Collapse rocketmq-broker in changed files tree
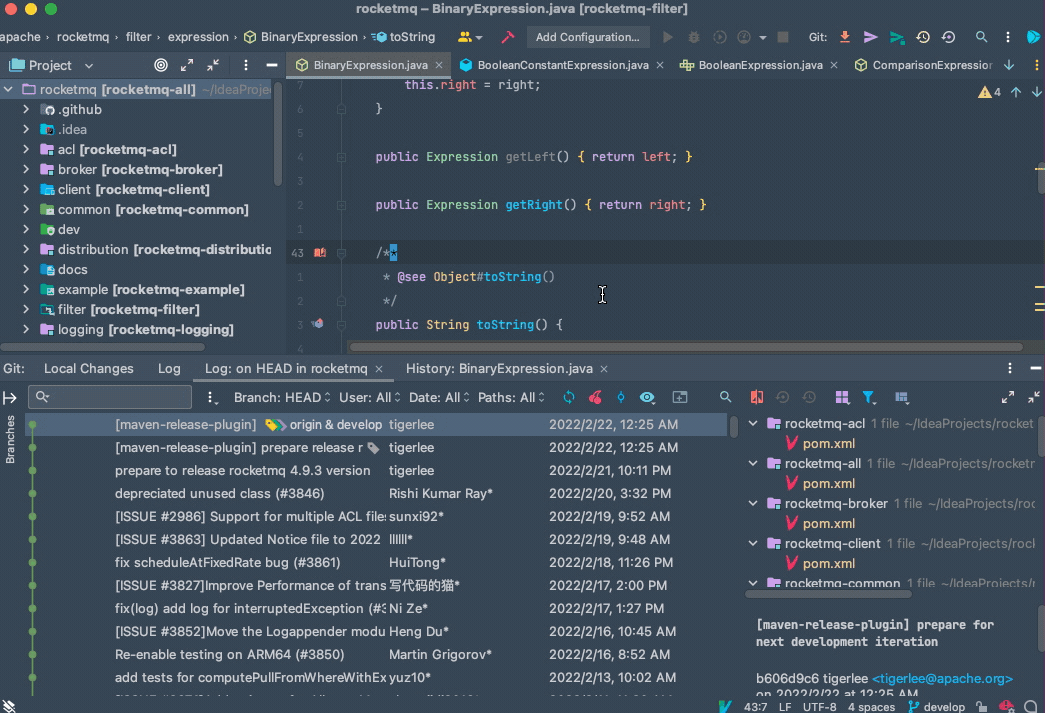This screenshot has height=713, width=1045. [753, 503]
